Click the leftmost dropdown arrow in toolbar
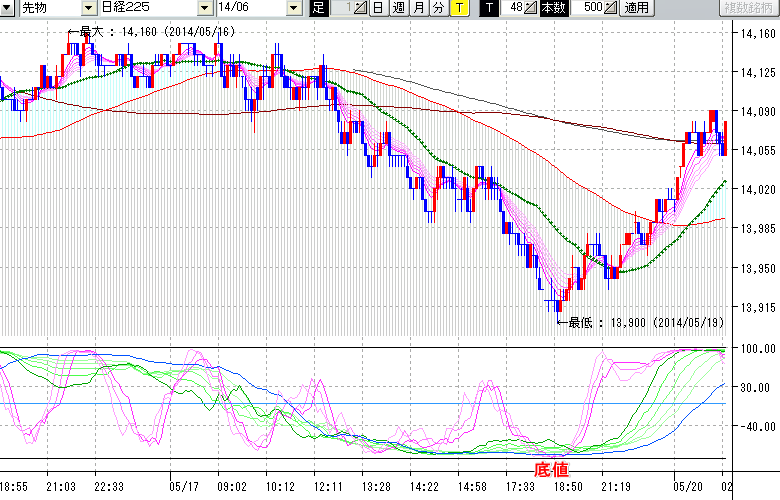 [x=8, y=8]
